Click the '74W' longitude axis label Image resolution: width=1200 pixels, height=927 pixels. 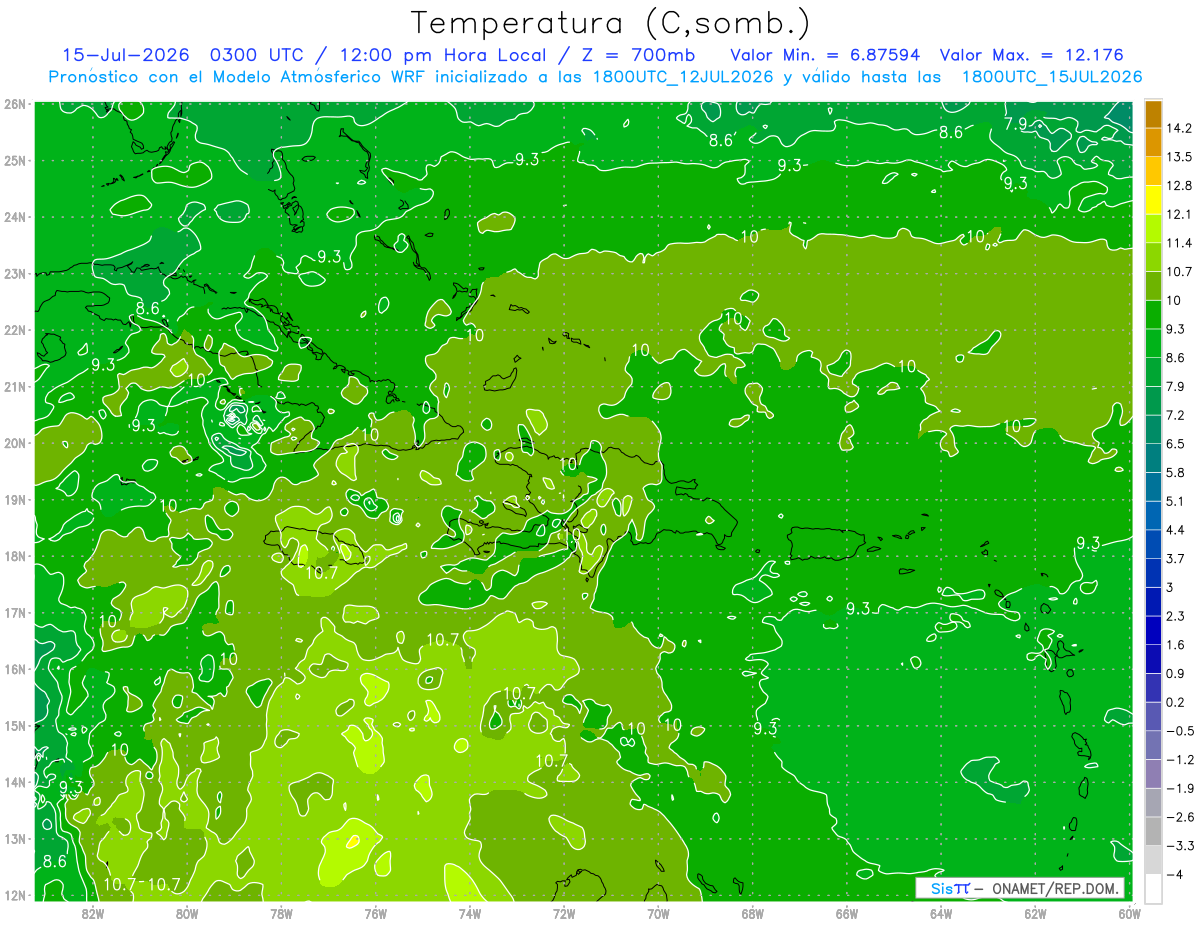click(470, 913)
